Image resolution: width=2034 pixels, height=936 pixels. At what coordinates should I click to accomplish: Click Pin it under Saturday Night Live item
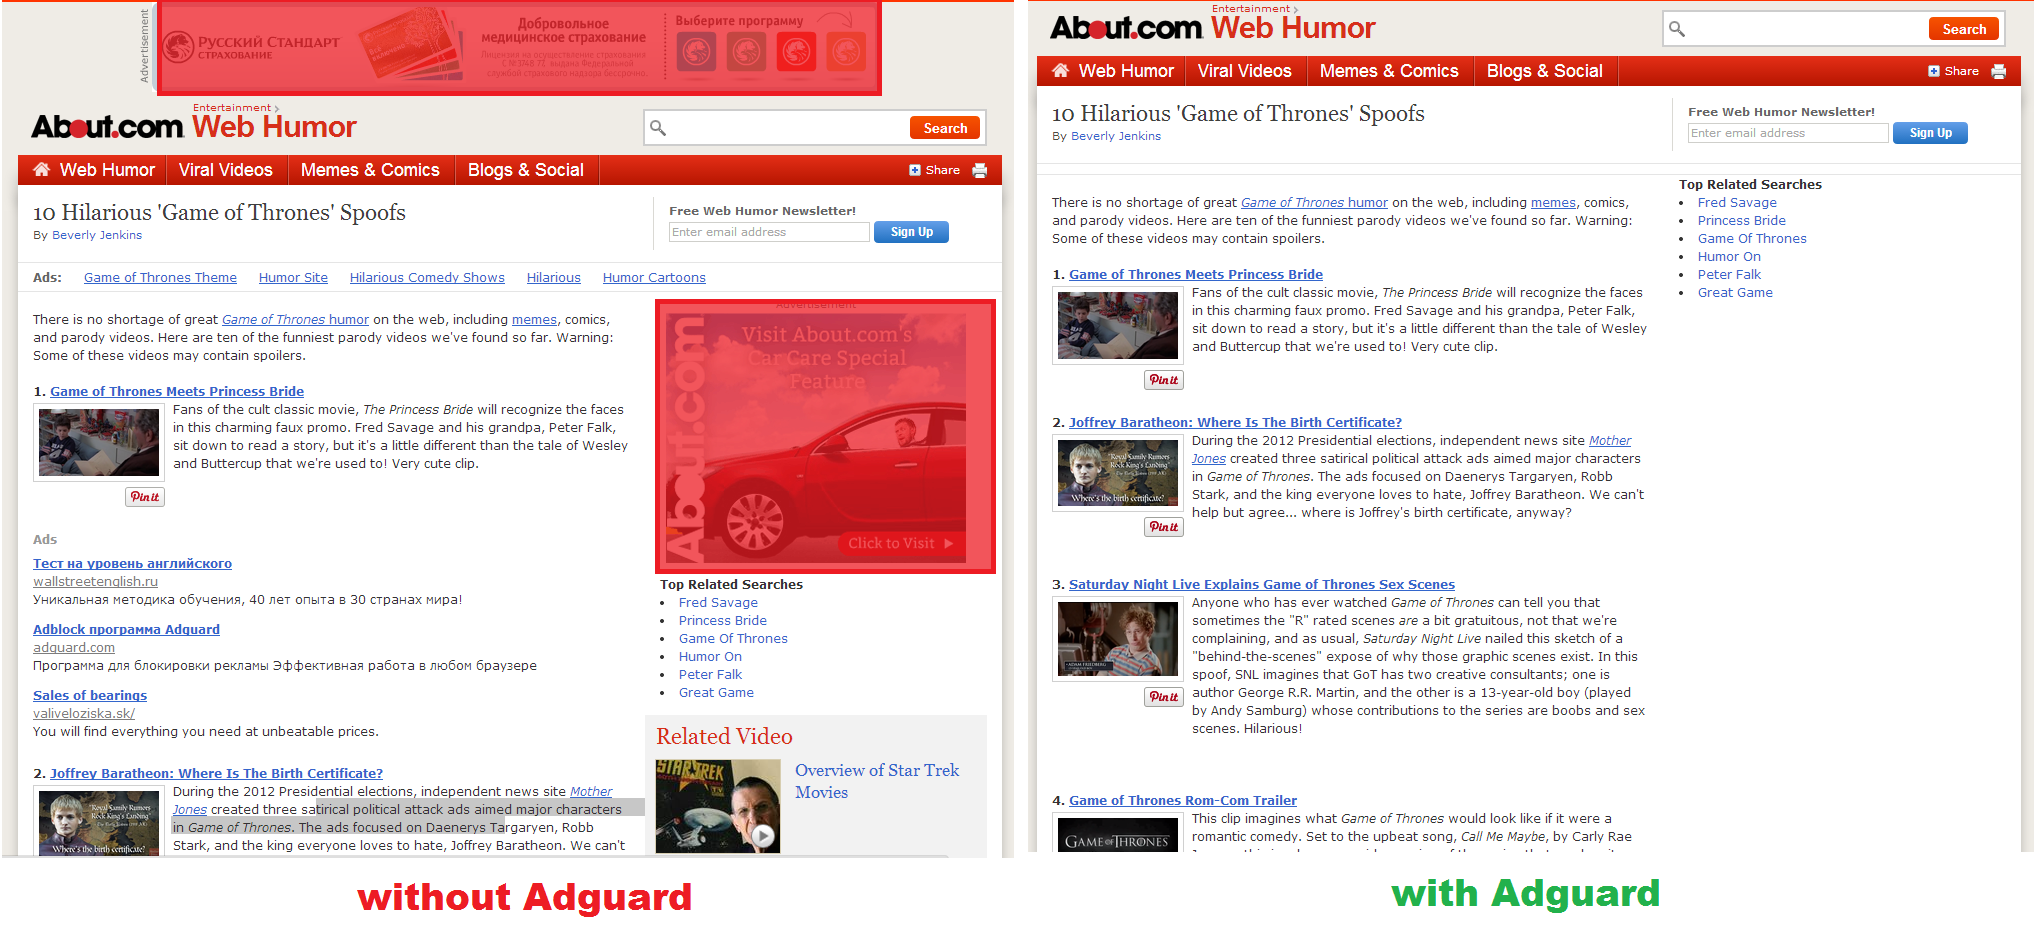(1164, 697)
